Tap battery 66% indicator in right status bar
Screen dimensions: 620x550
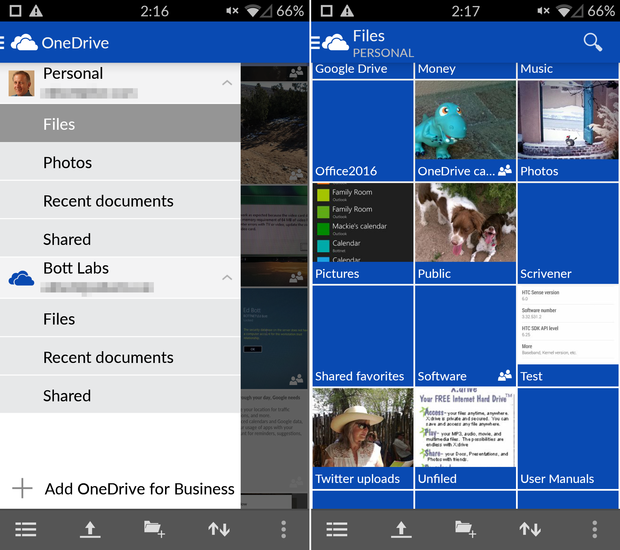coord(601,11)
